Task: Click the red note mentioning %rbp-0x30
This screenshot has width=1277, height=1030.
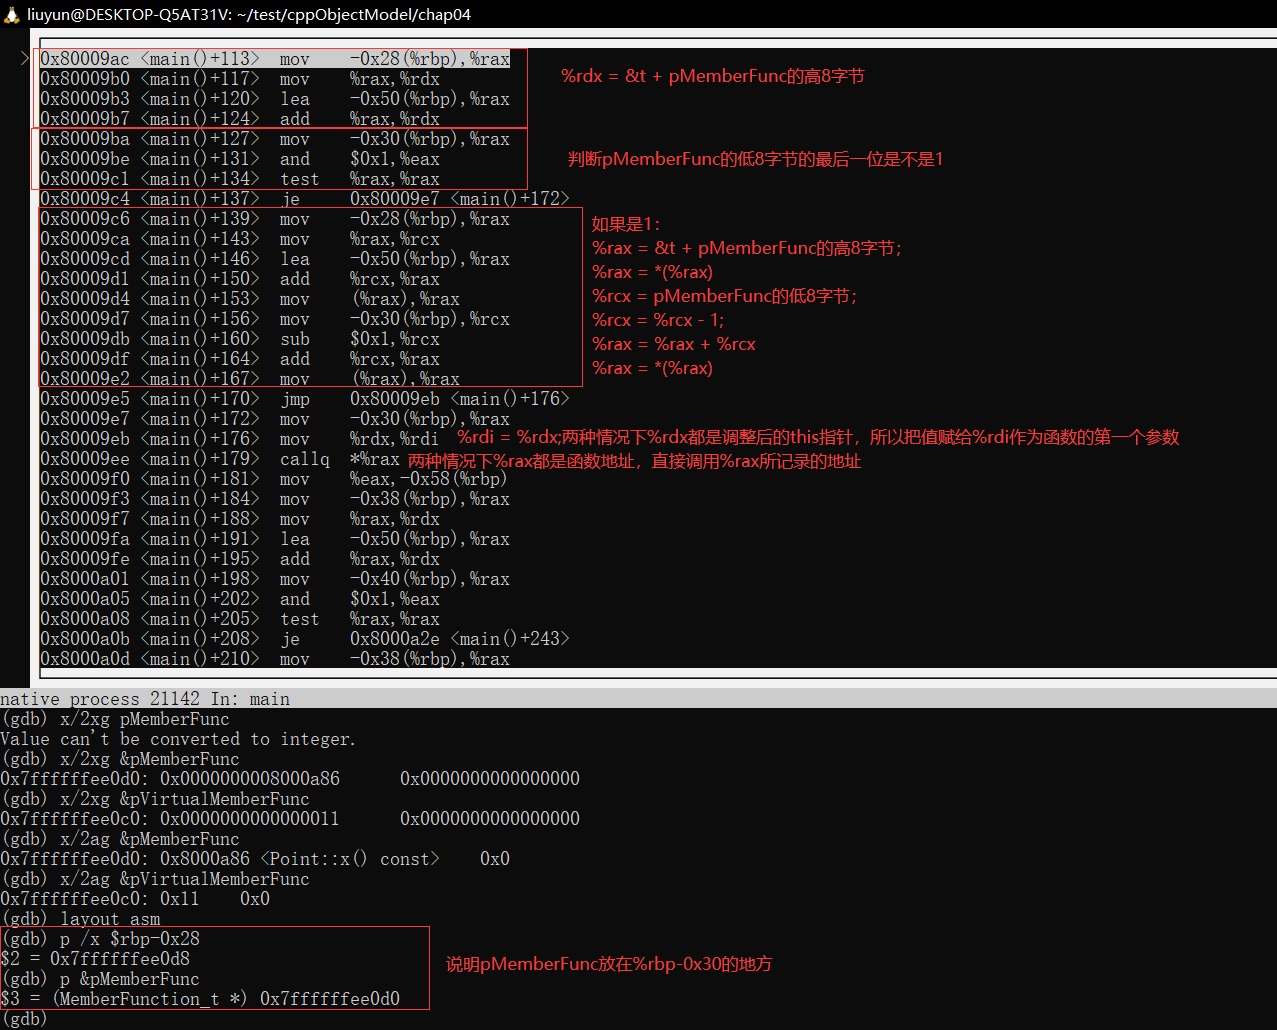Action: (x=608, y=964)
